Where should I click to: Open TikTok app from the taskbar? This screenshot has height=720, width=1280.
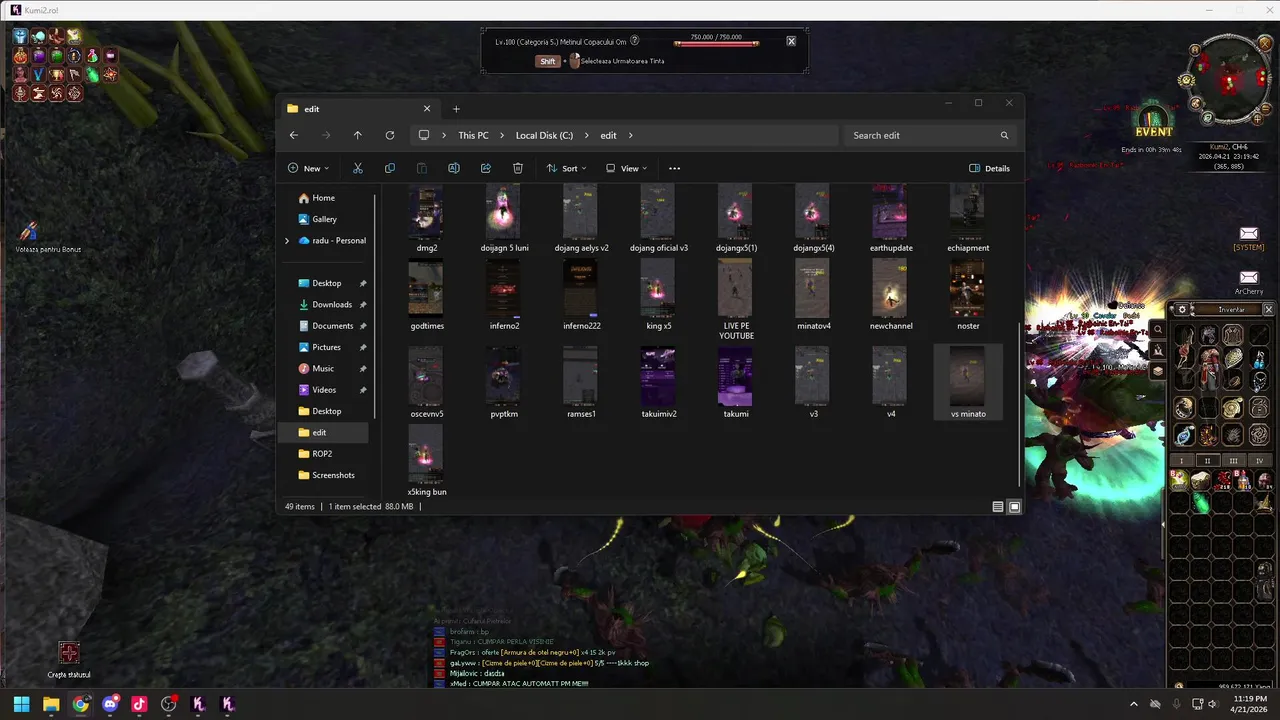coord(140,704)
